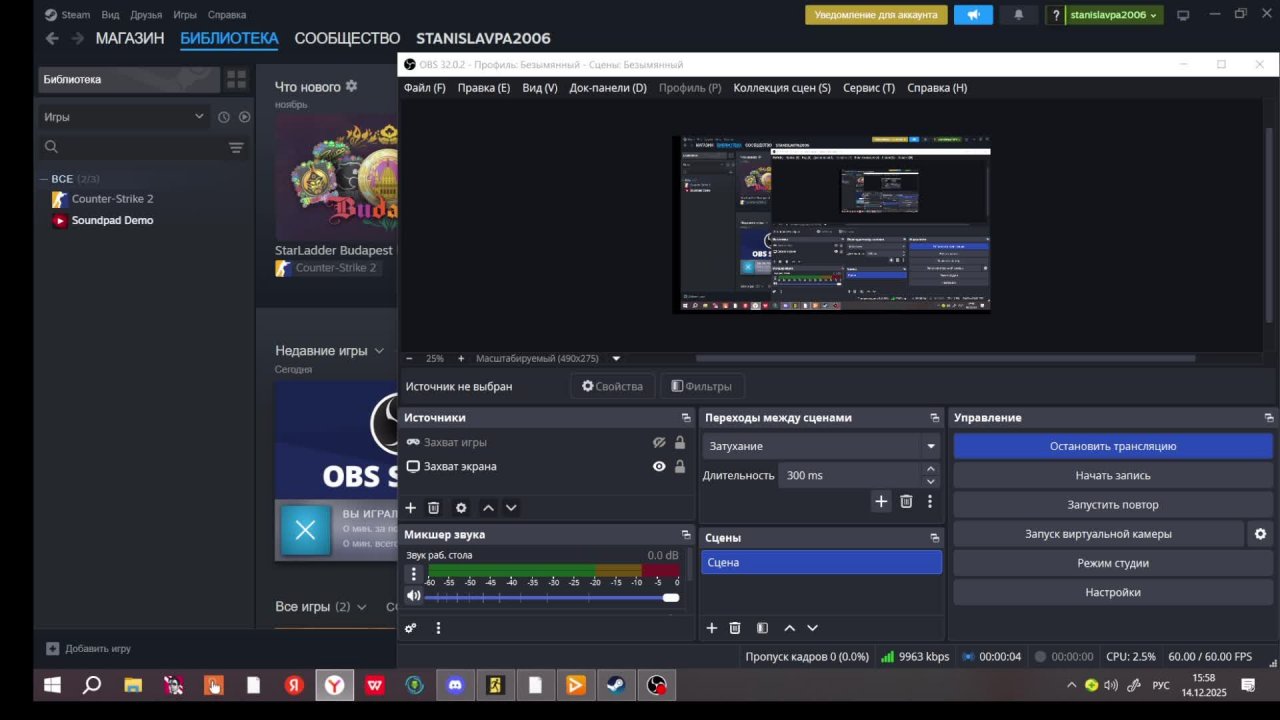1280x720 pixels.
Task: Zoom out the OBS preview
Action: click(x=409, y=358)
